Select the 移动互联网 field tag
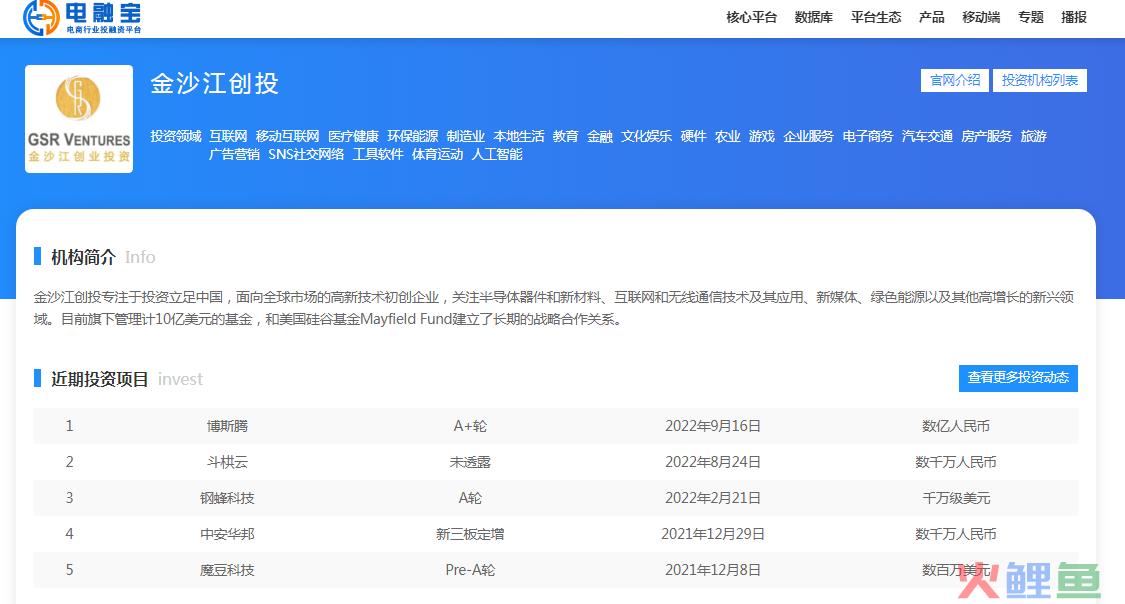The width and height of the screenshot is (1125, 604). coord(287,136)
